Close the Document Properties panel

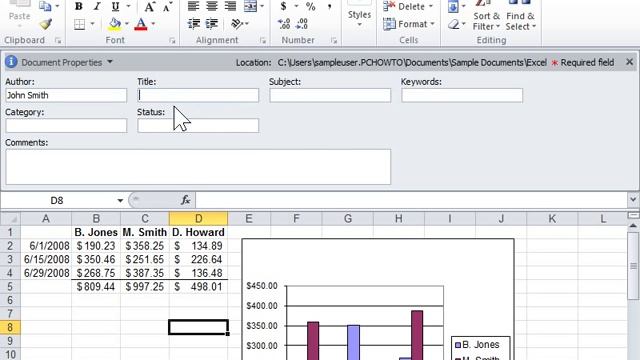coord(629,62)
